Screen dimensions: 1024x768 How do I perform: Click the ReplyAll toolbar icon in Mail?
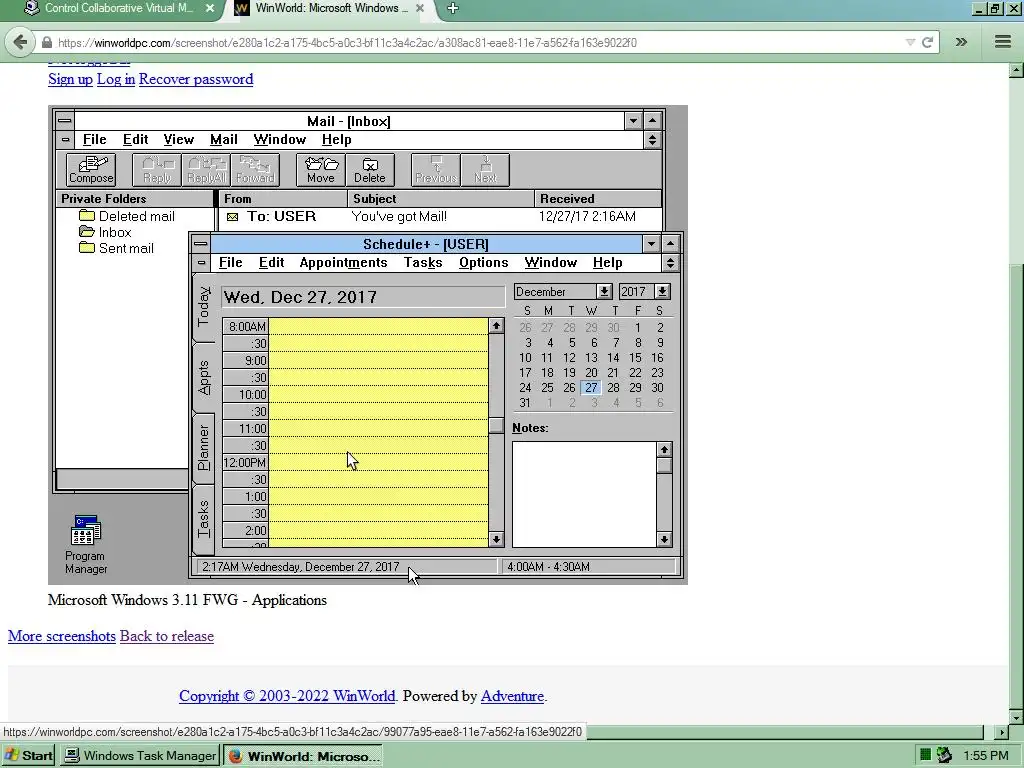click(x=206, y=170)
